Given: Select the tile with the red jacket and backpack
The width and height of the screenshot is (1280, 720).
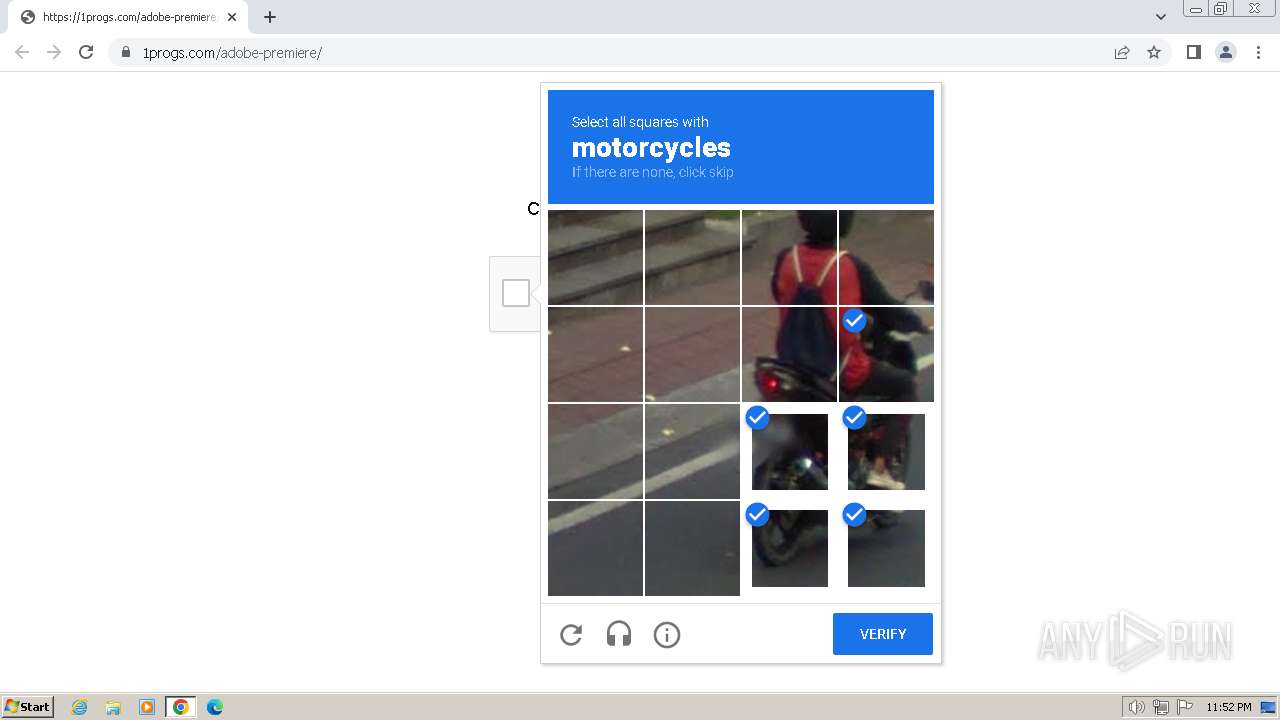Looking at the screenshot, I should click(x=789, y=257).
